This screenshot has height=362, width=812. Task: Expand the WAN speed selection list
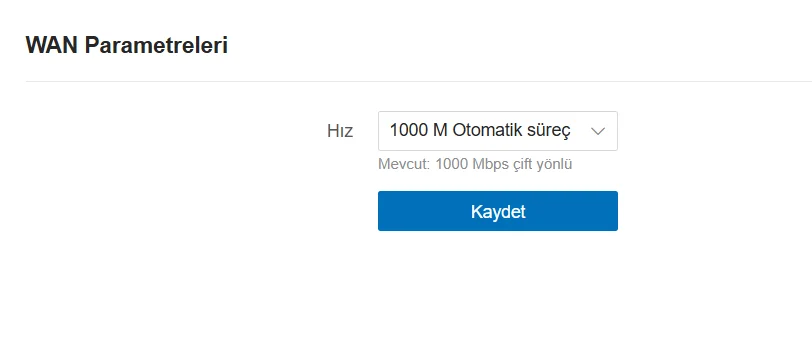pyautogui.click(x=498, y=131)
